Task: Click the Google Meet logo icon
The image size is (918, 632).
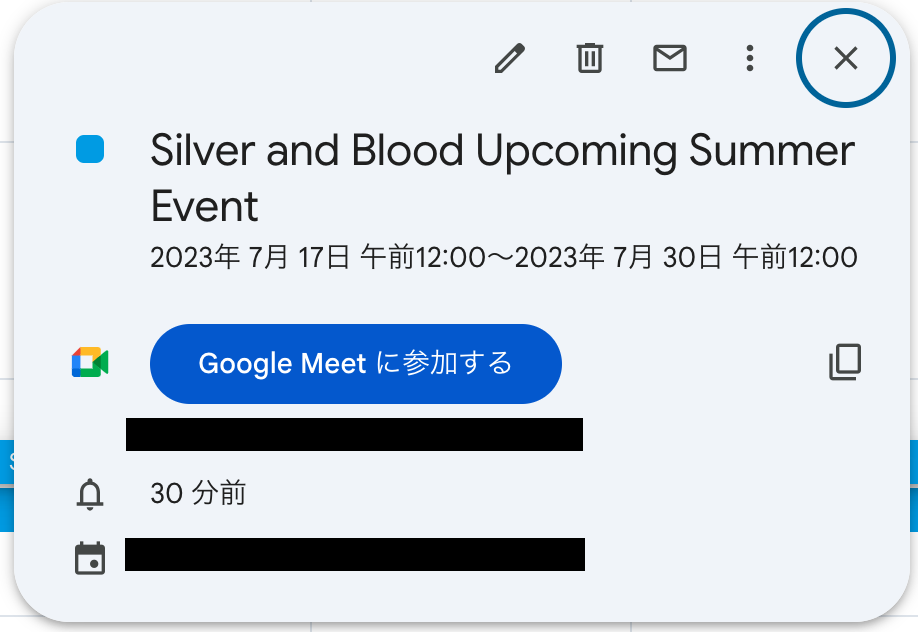Action: point(90,363)
